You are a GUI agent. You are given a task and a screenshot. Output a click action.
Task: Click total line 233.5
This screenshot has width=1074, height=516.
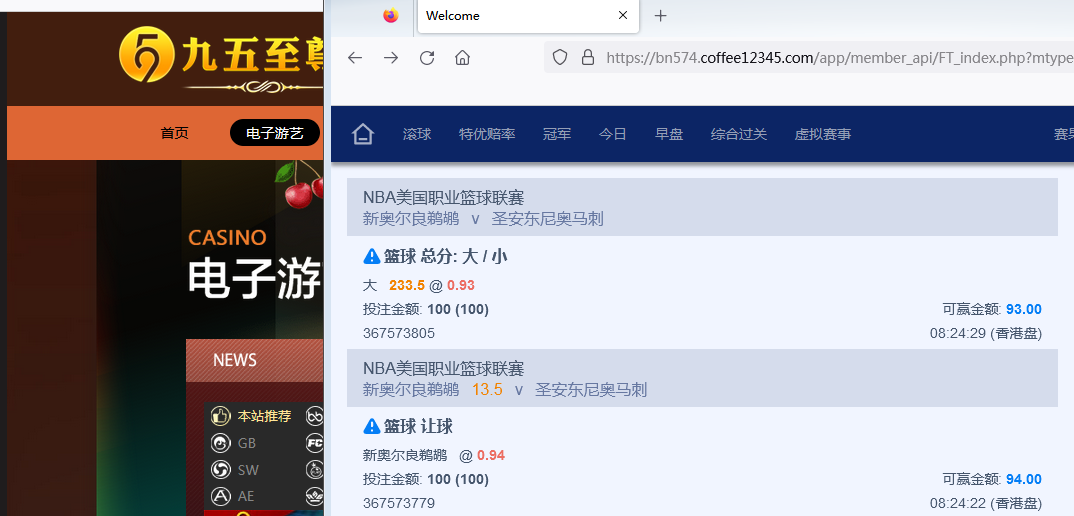pos(407,286)
